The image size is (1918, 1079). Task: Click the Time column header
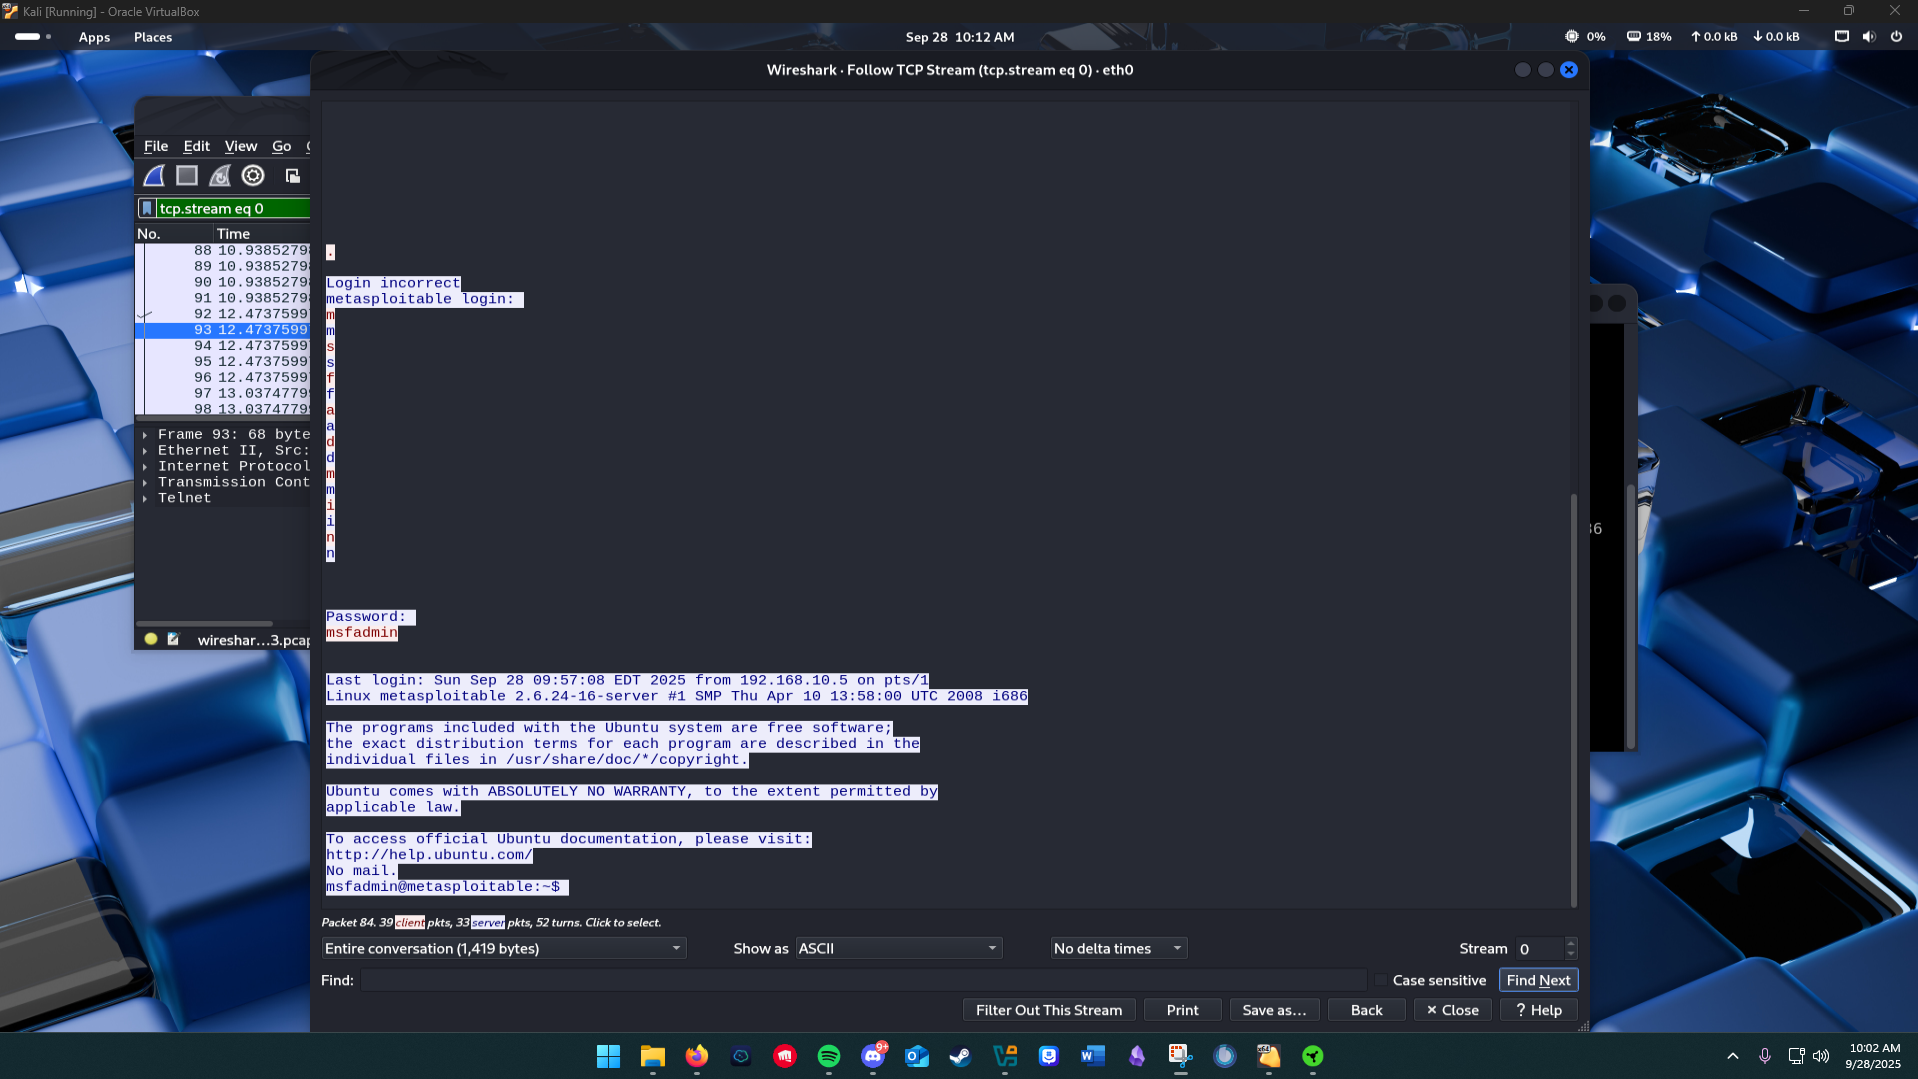(x=233, y=234)
